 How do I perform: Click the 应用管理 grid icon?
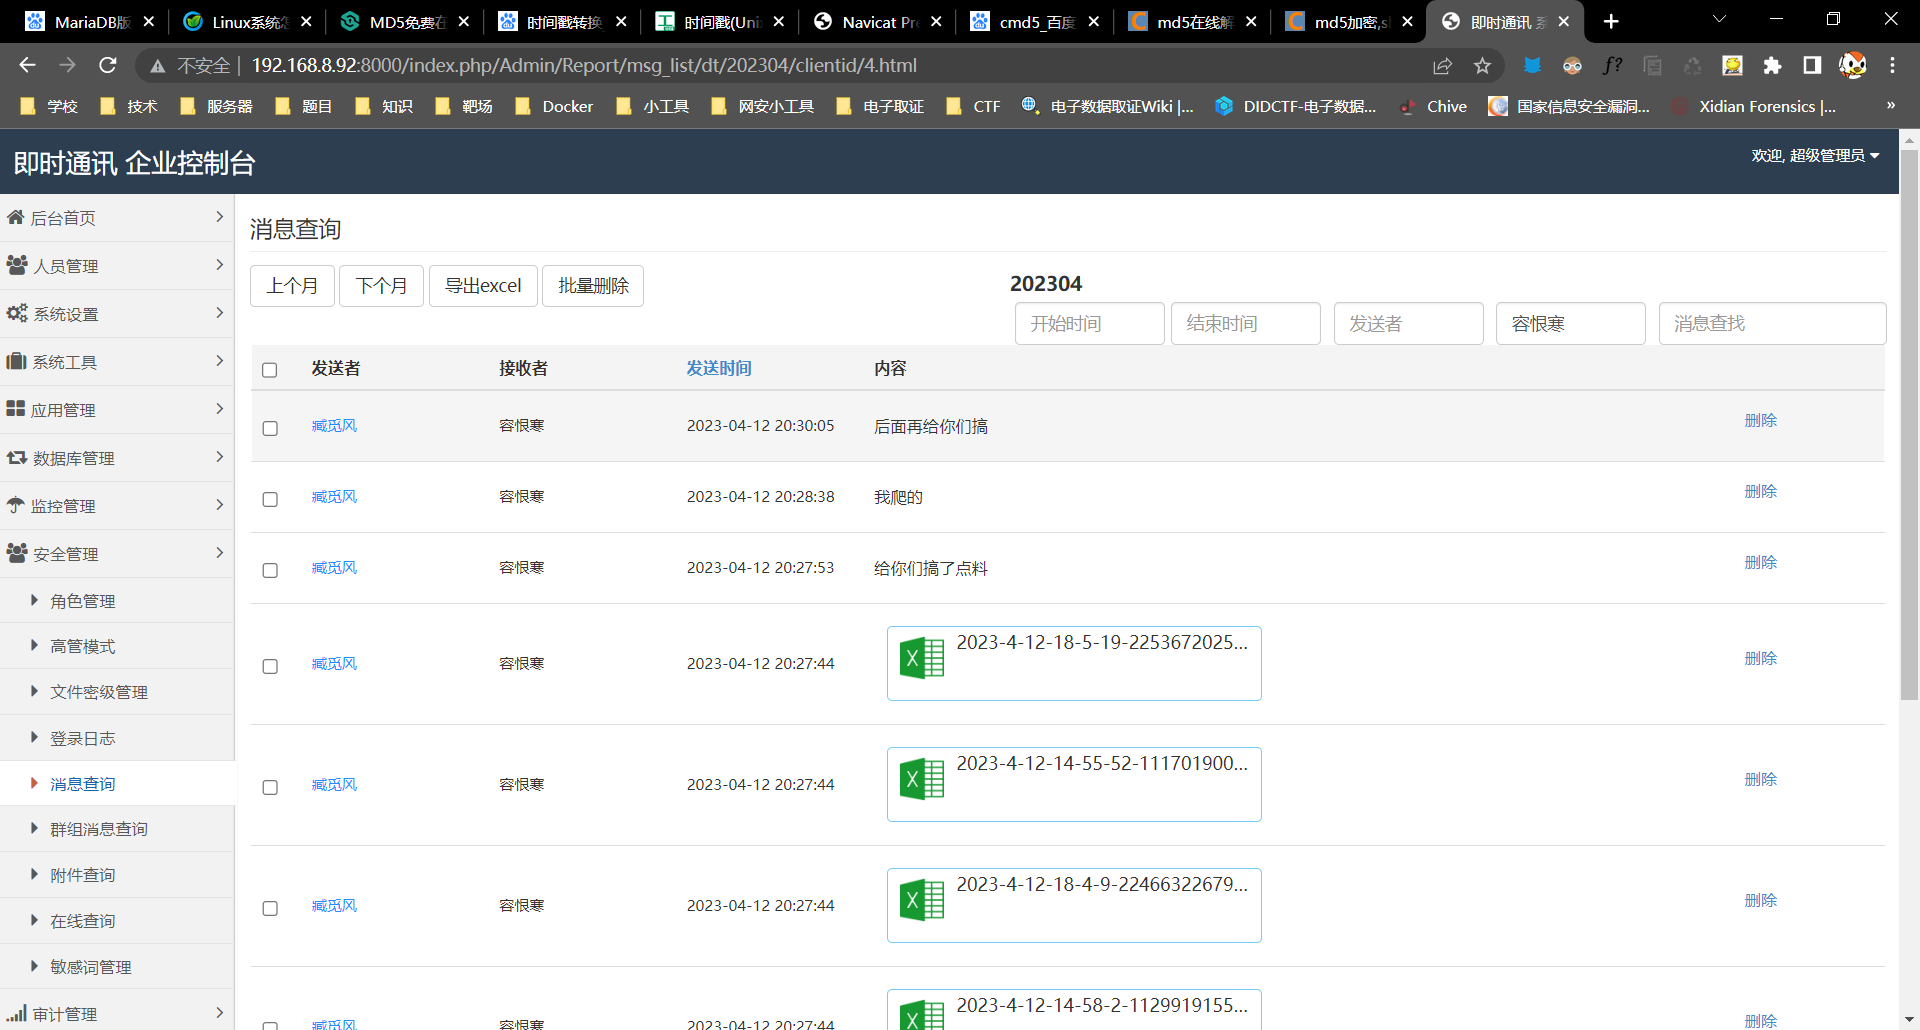tap(15, 409)
